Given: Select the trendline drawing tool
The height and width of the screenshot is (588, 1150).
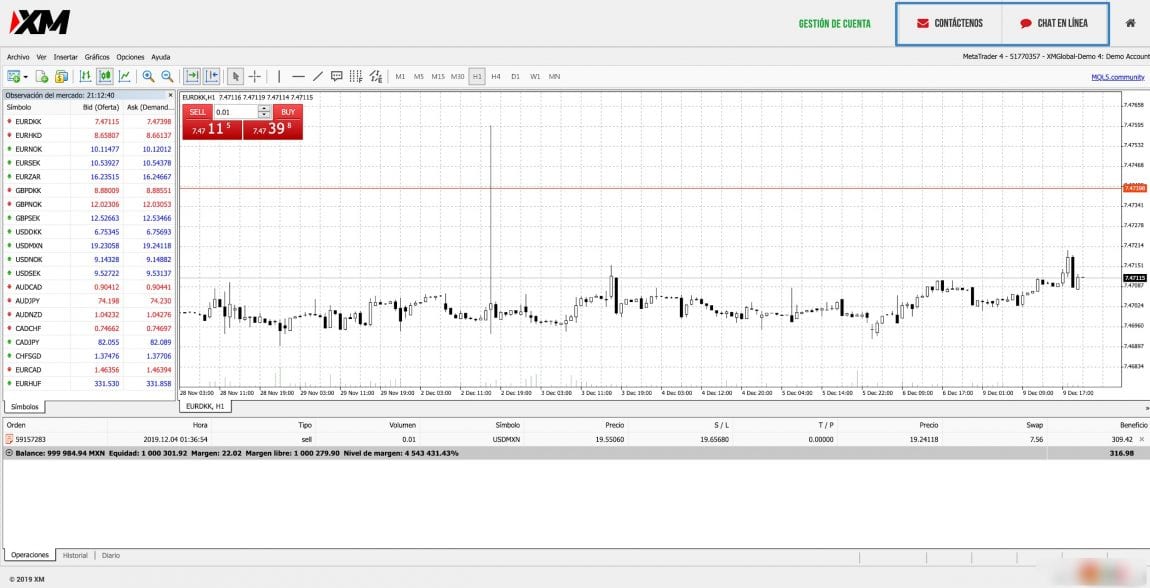Looking at the screenshot, I should (x=318, y=76).
